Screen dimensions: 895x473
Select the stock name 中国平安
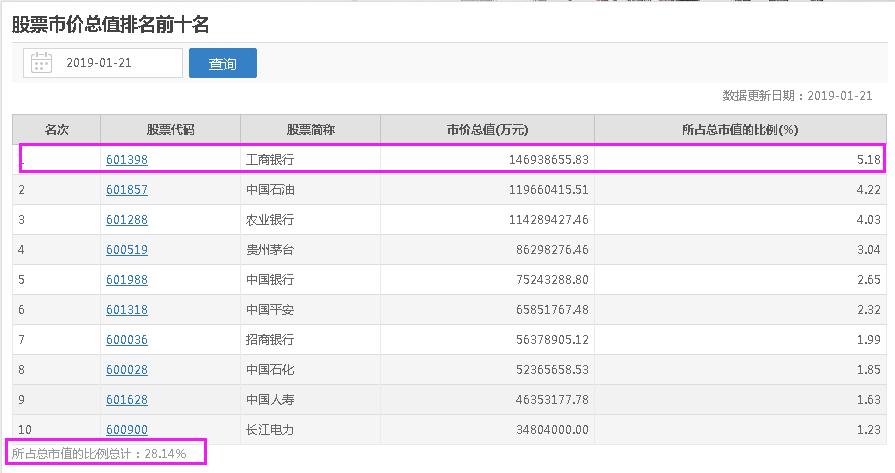[270, 310]
